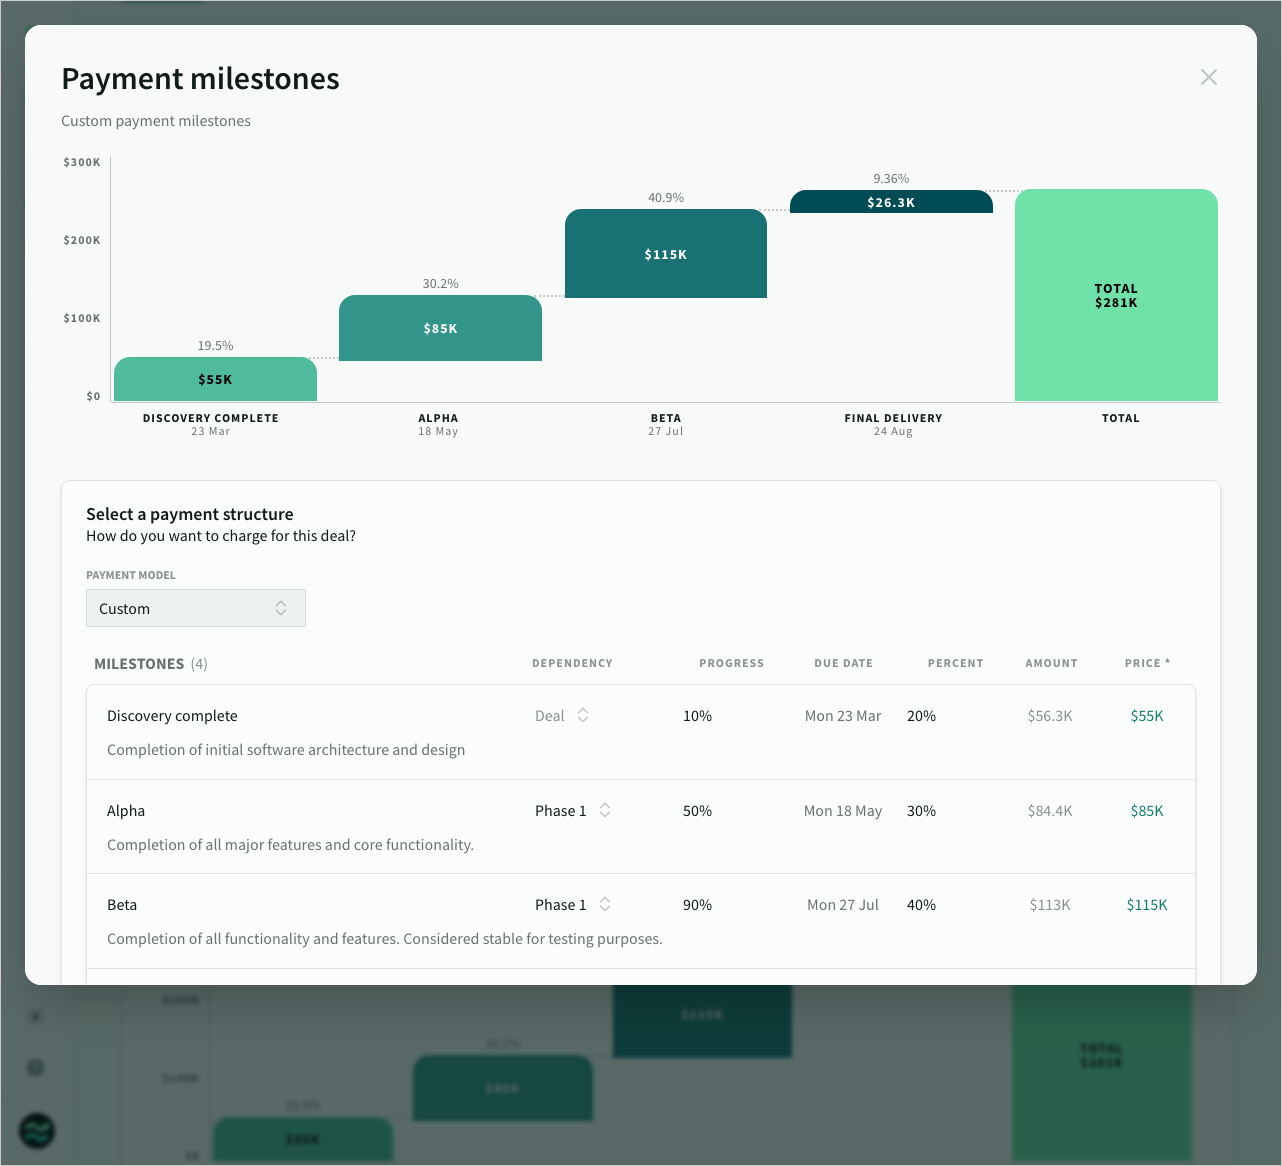Image resolution: width=1282 pixels, height=1166 pixels.
Task: Adjust Beta's 90% progress value
Action: click(697, 904)
